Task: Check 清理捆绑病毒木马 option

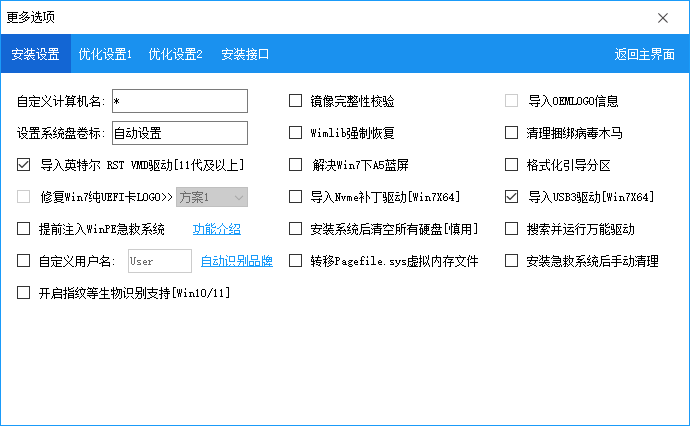Action: coord(512,133)
